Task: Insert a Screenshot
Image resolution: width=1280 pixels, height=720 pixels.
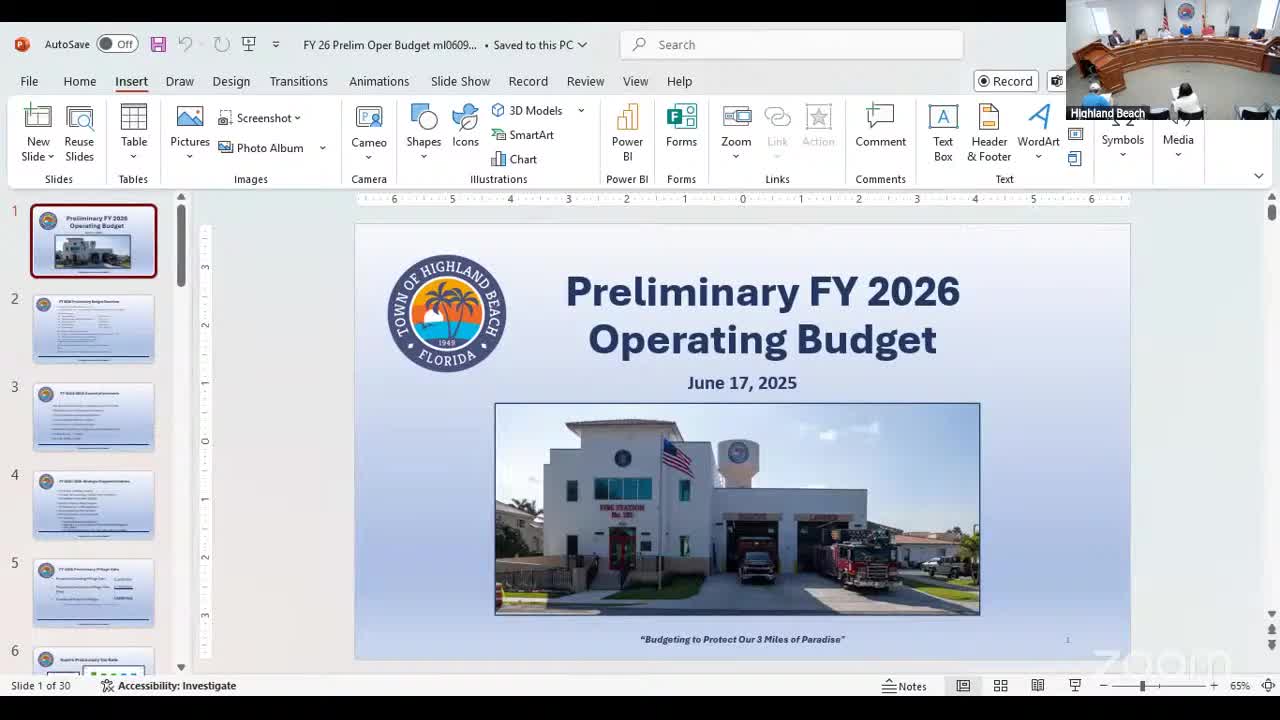Action: (x=259, y=118)
